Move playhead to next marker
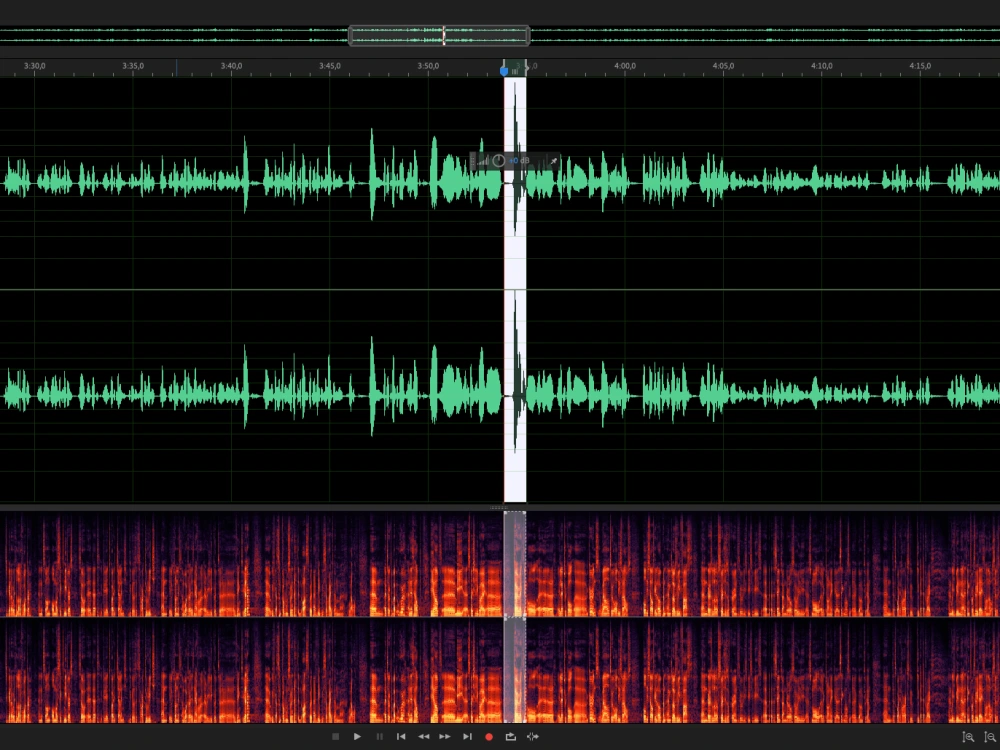Viewport: 1000px width, 750px height. (467, 737)
